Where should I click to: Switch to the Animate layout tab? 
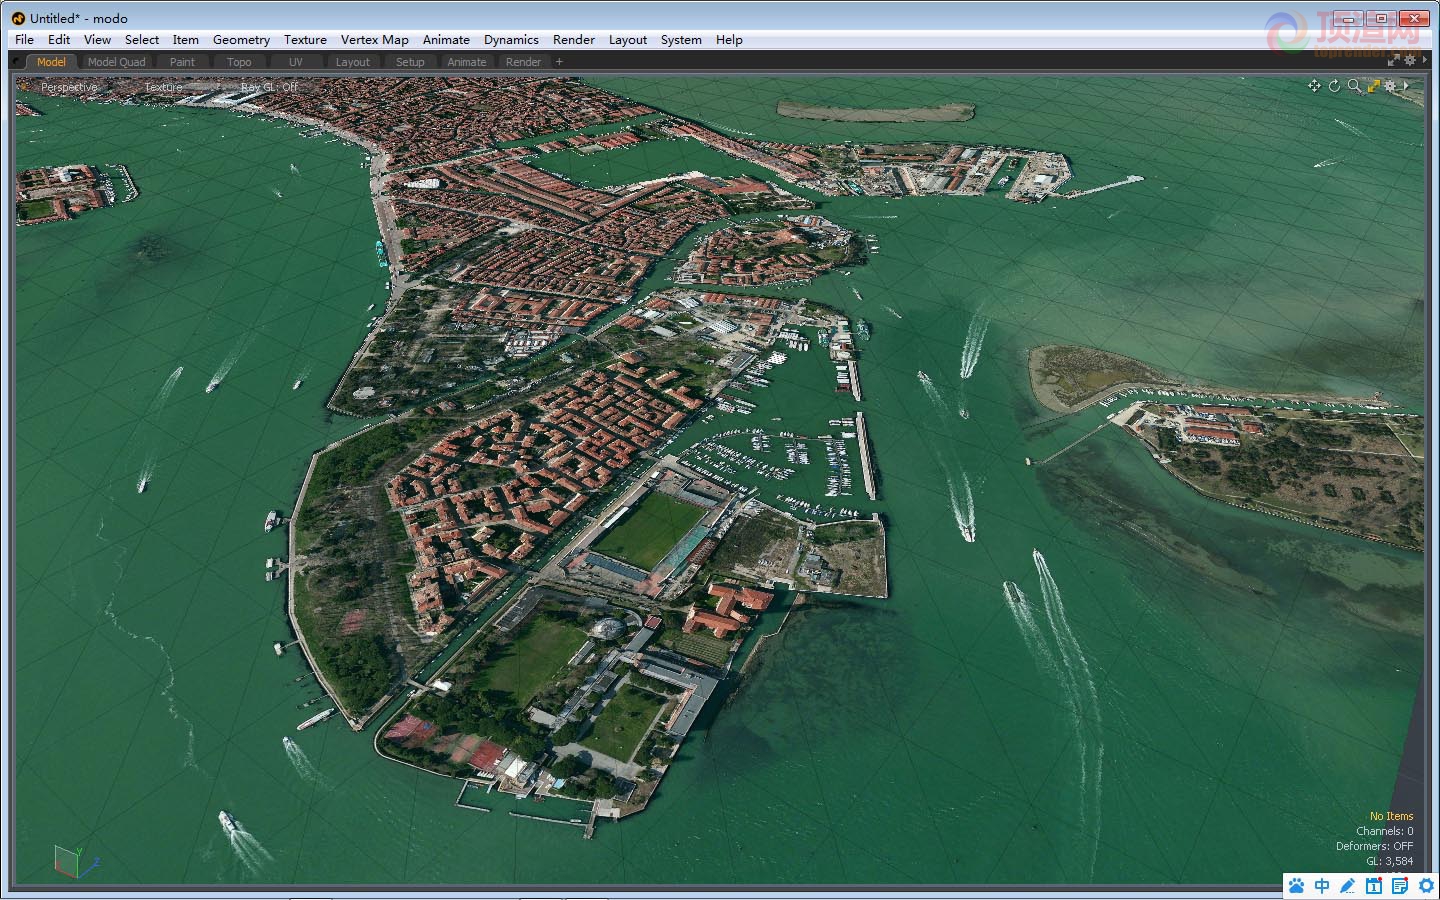tap(467, 62)
